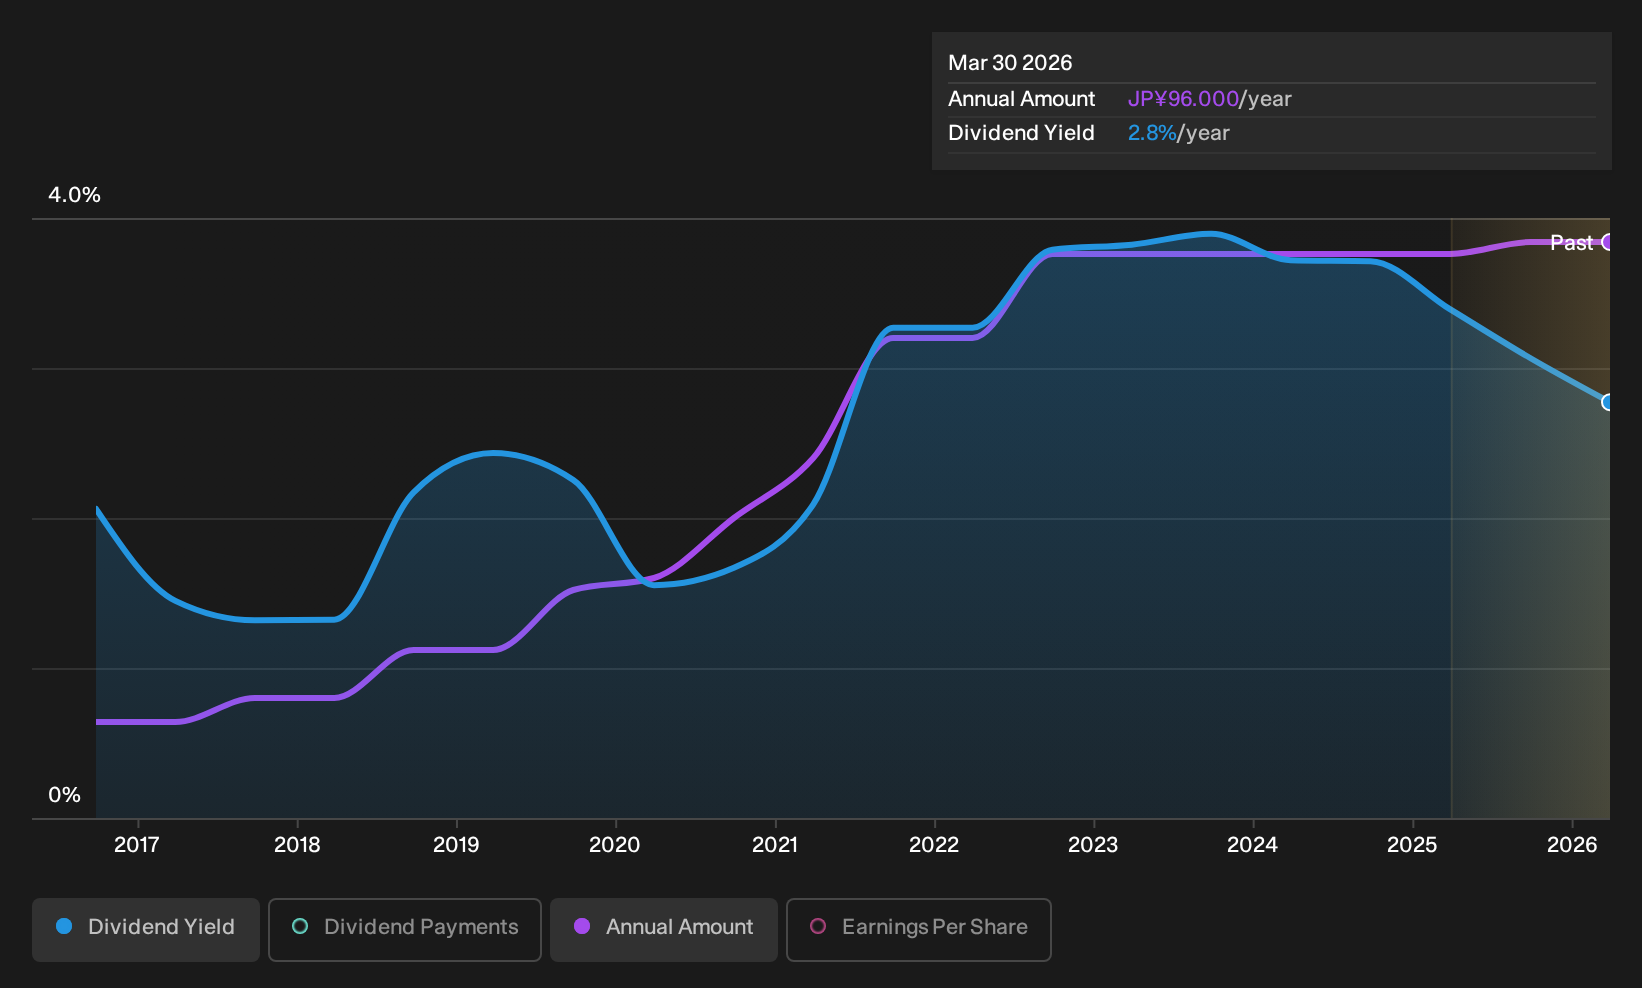Viewport: 1642px width, 988px height.
Task: Select the 2023 x-axis label
Action: (1093, 845)
